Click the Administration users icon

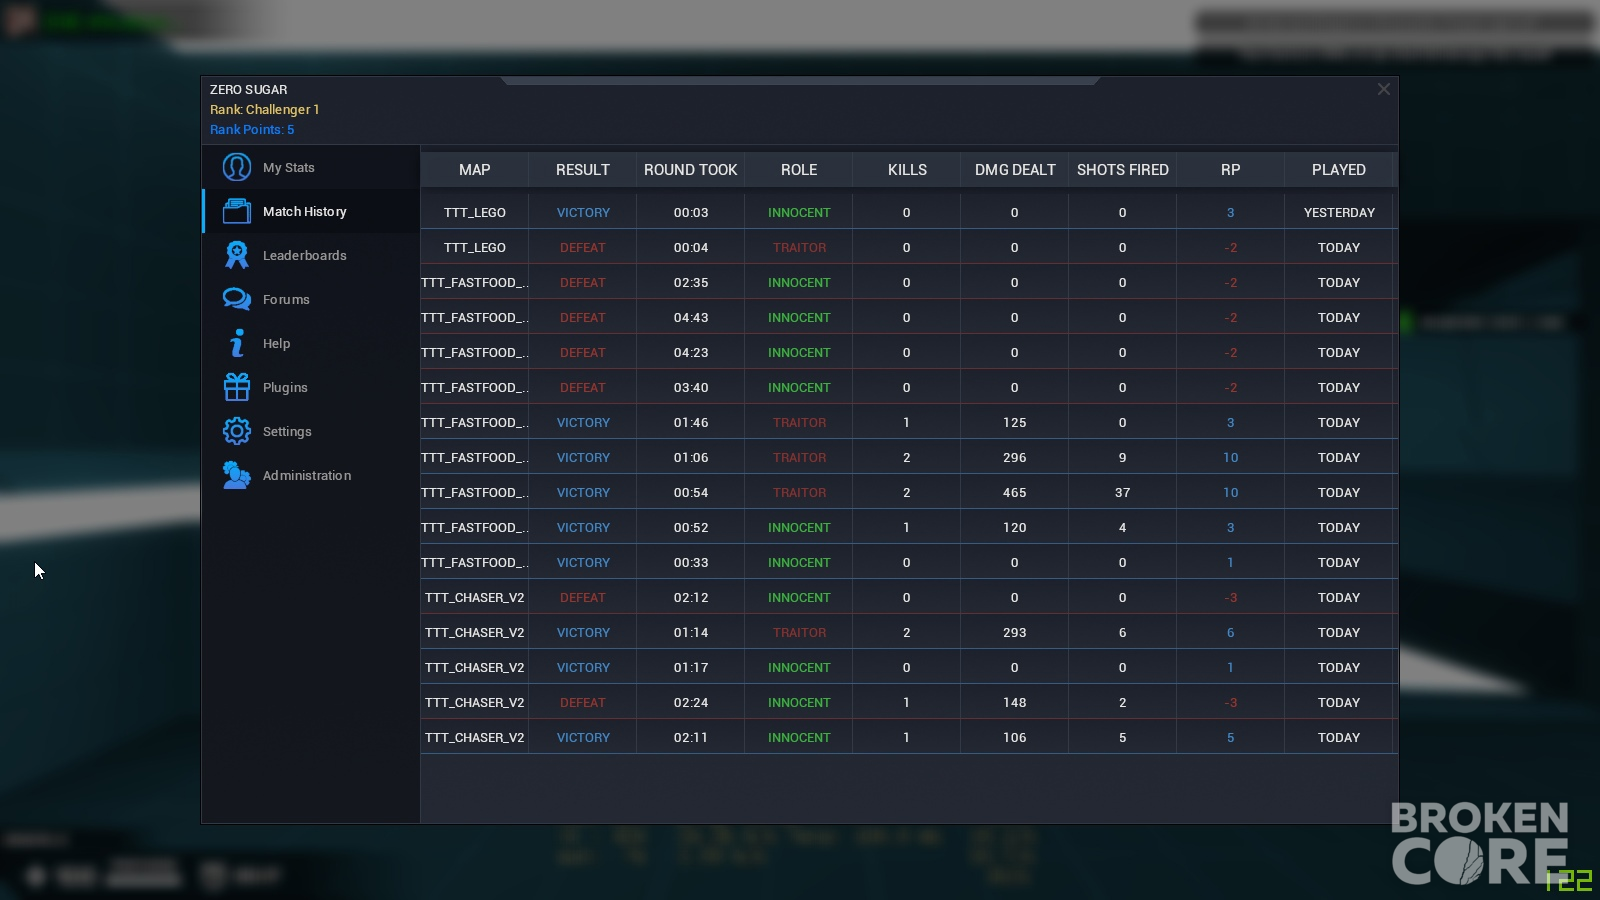click(x=237, y=475)
